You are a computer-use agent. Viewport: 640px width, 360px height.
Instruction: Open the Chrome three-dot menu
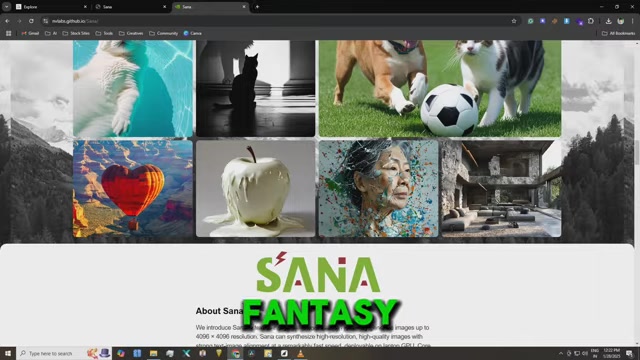pos(633,21)
